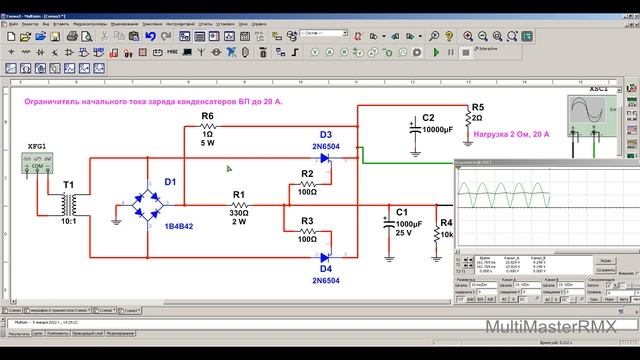640x360 pixels.
Task: Undo the last action
Action: (x=151, y=36)
